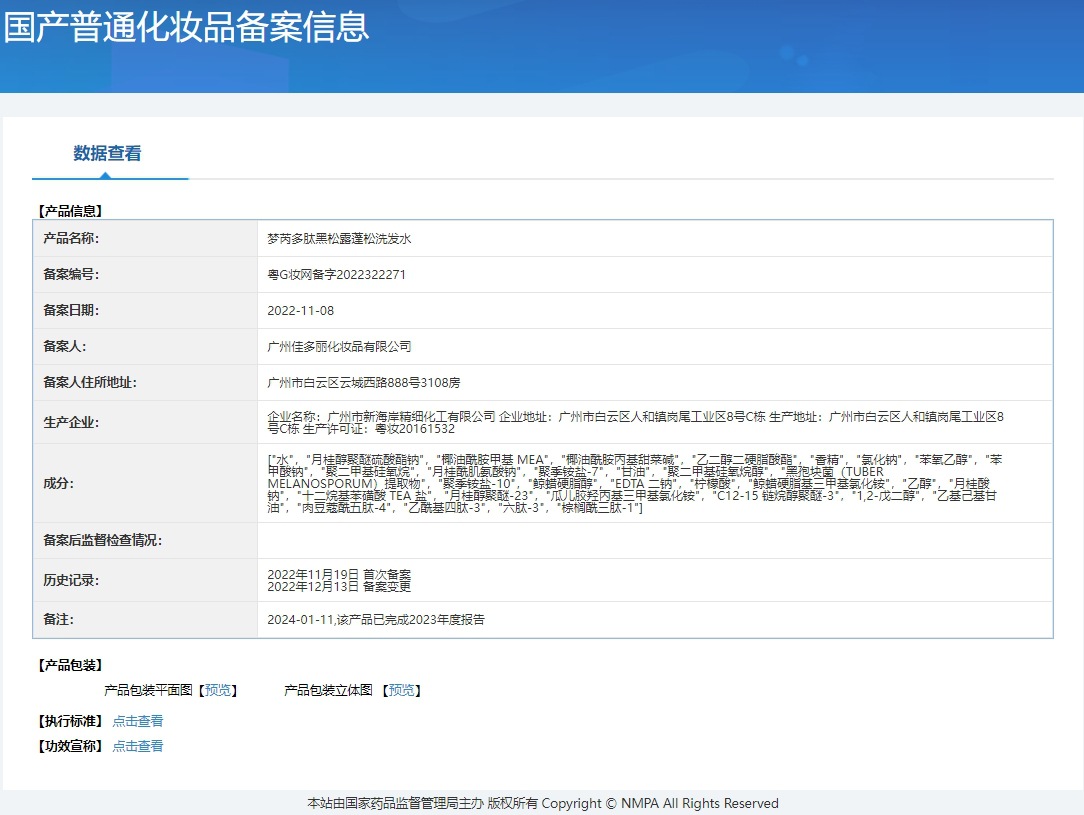
Task: Select the product name 梦芮多肽黑松露蓬松洗发水
Action: (339, 239)
